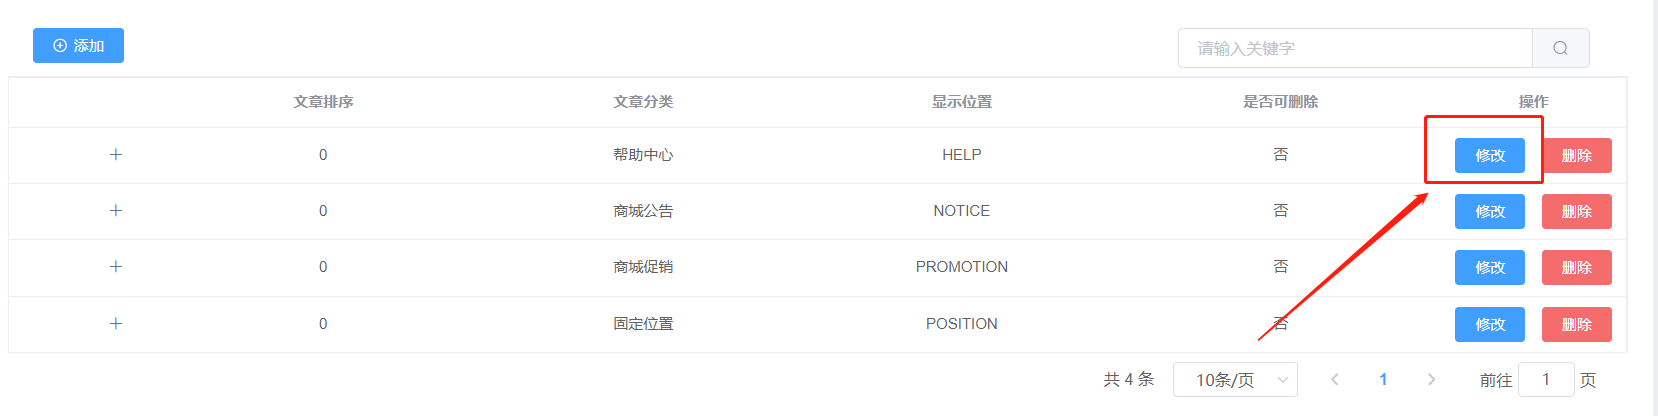Screen dimensions: 1658x416
Task: Click the search magnifier icon button
Action: [1560, 48]
